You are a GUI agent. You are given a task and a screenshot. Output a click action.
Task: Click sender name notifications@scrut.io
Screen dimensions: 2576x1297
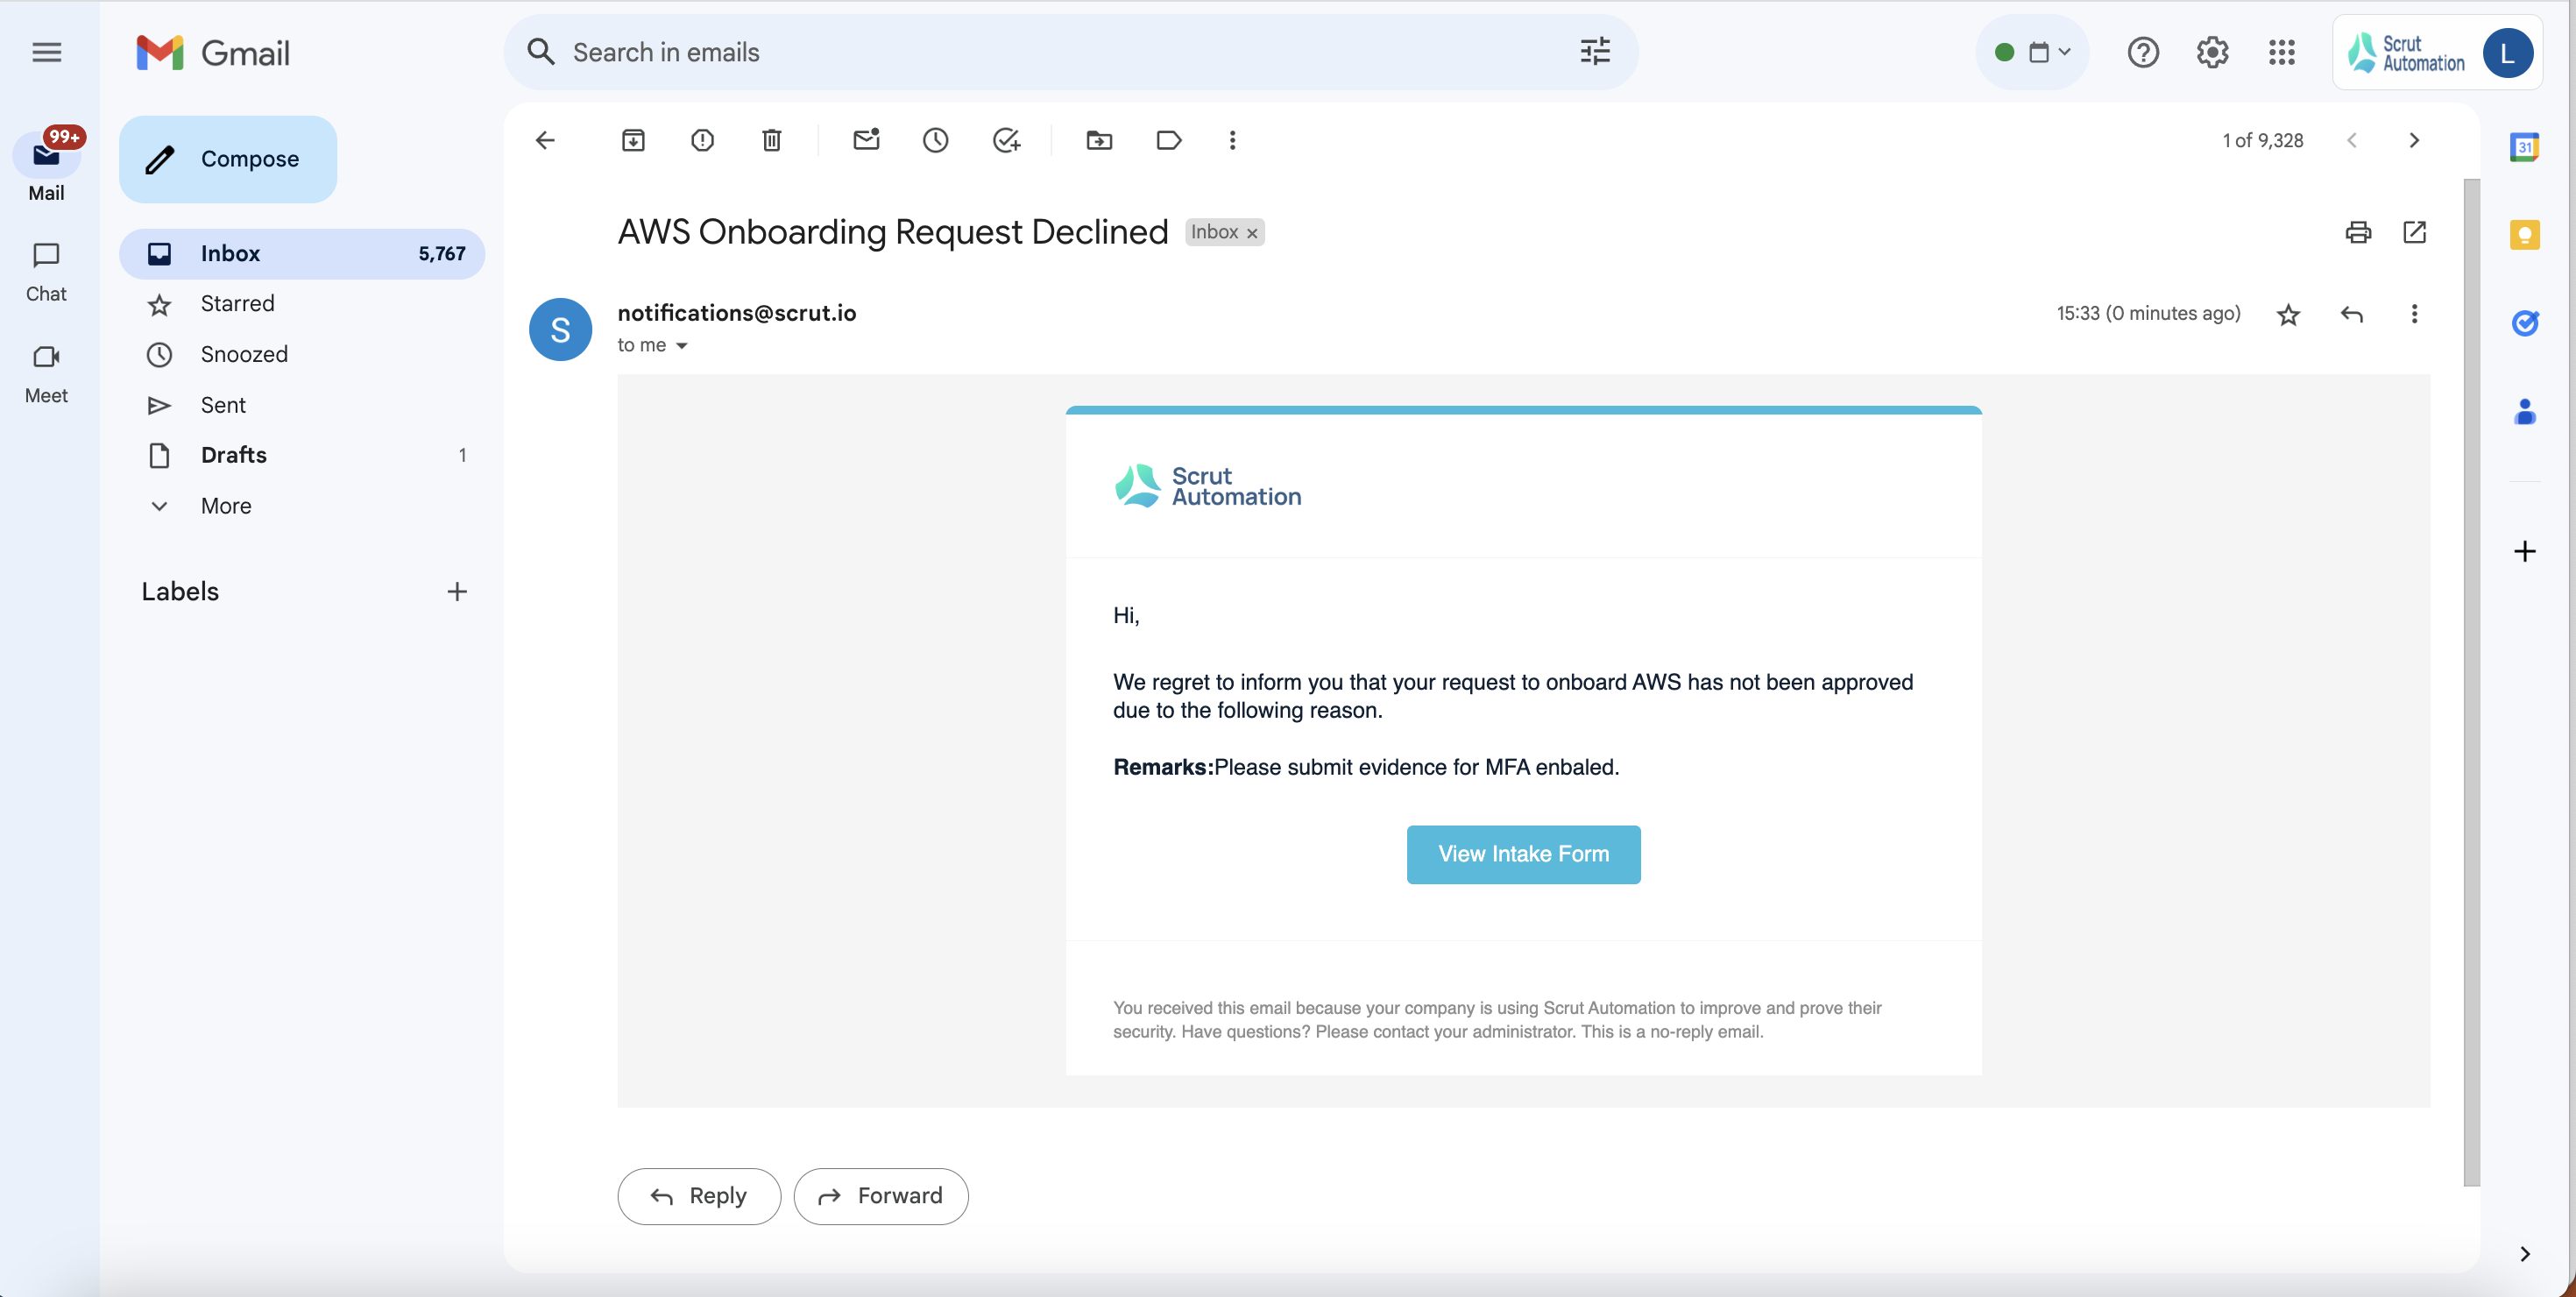pos(736,313)
